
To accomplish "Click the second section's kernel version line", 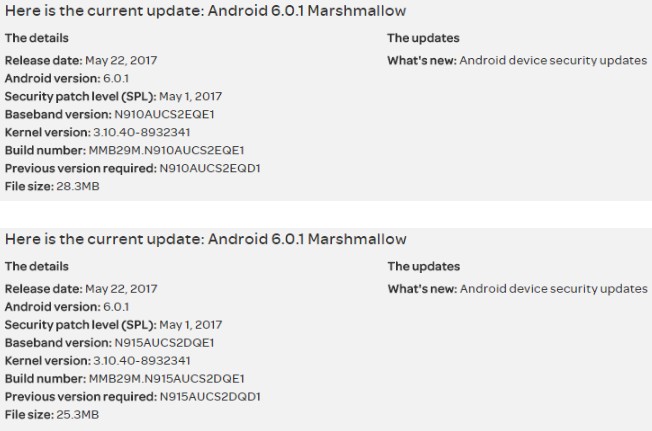I will tap(98, 361).
